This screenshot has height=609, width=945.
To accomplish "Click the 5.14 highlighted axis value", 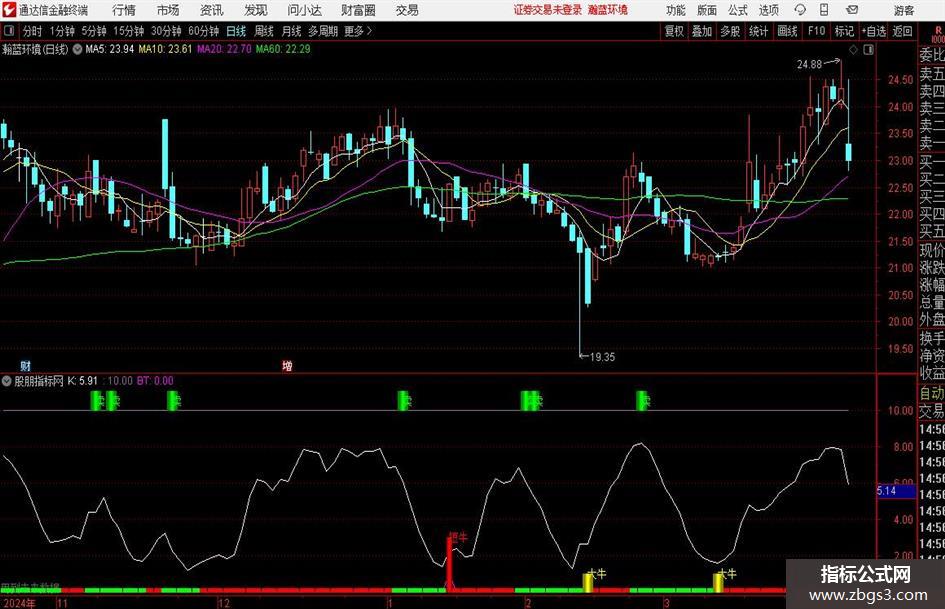I will coord(896,491).
